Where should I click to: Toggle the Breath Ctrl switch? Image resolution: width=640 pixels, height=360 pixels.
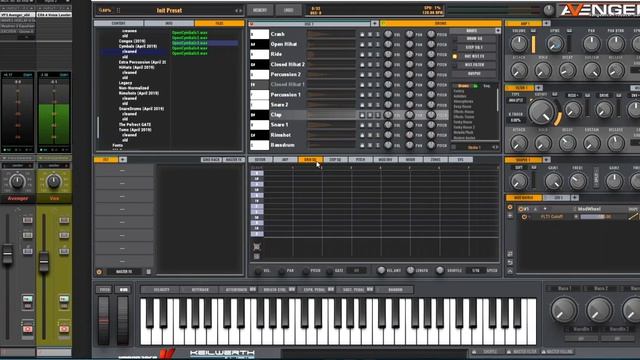292,290
